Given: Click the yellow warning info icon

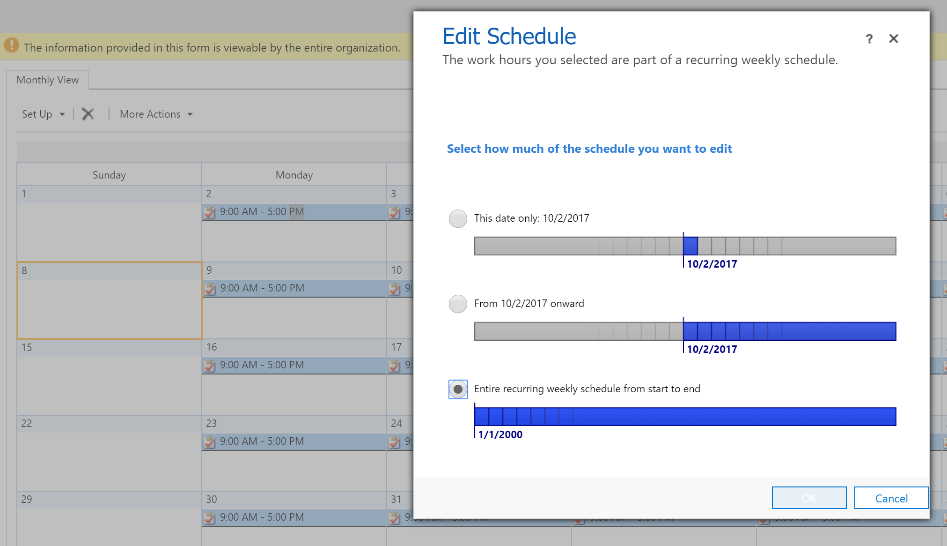Looking at the screenshot, I should tap(11, 46).
